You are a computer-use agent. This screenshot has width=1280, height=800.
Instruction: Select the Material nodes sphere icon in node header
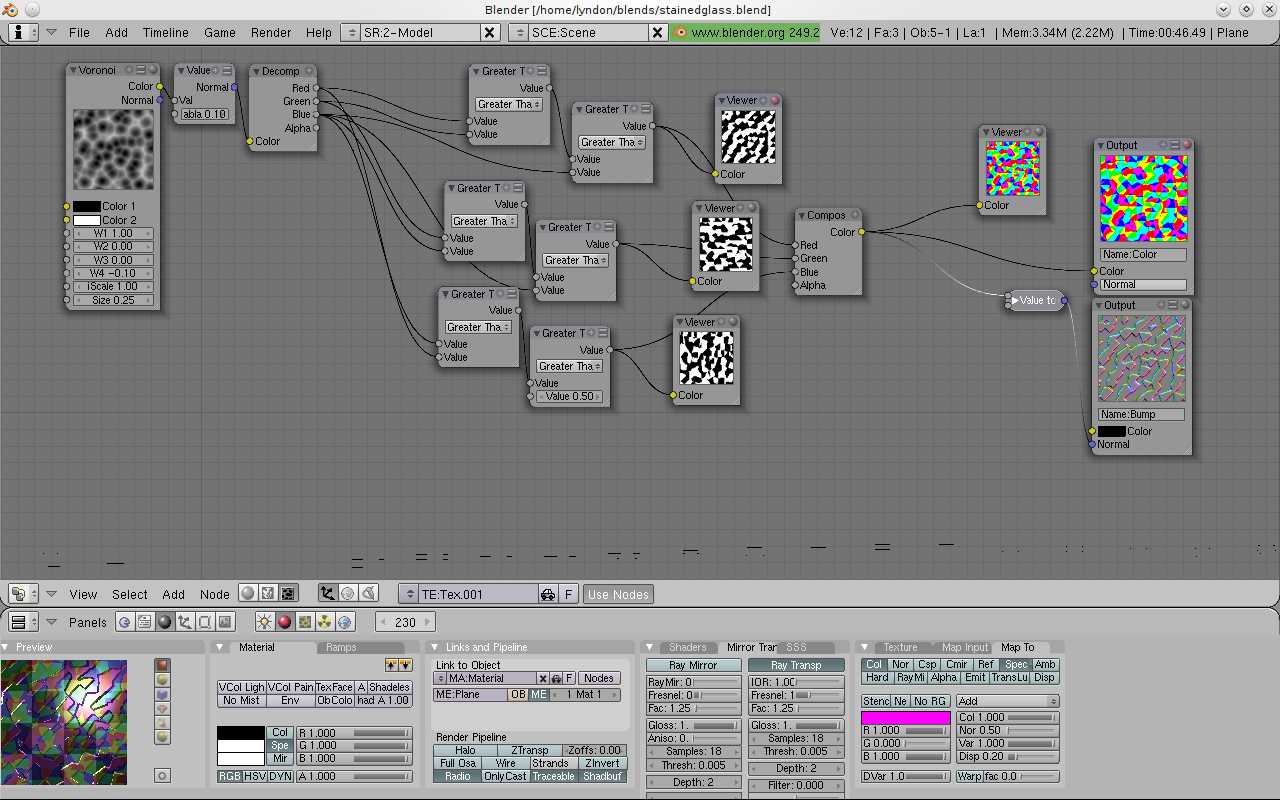coord(248,592)
